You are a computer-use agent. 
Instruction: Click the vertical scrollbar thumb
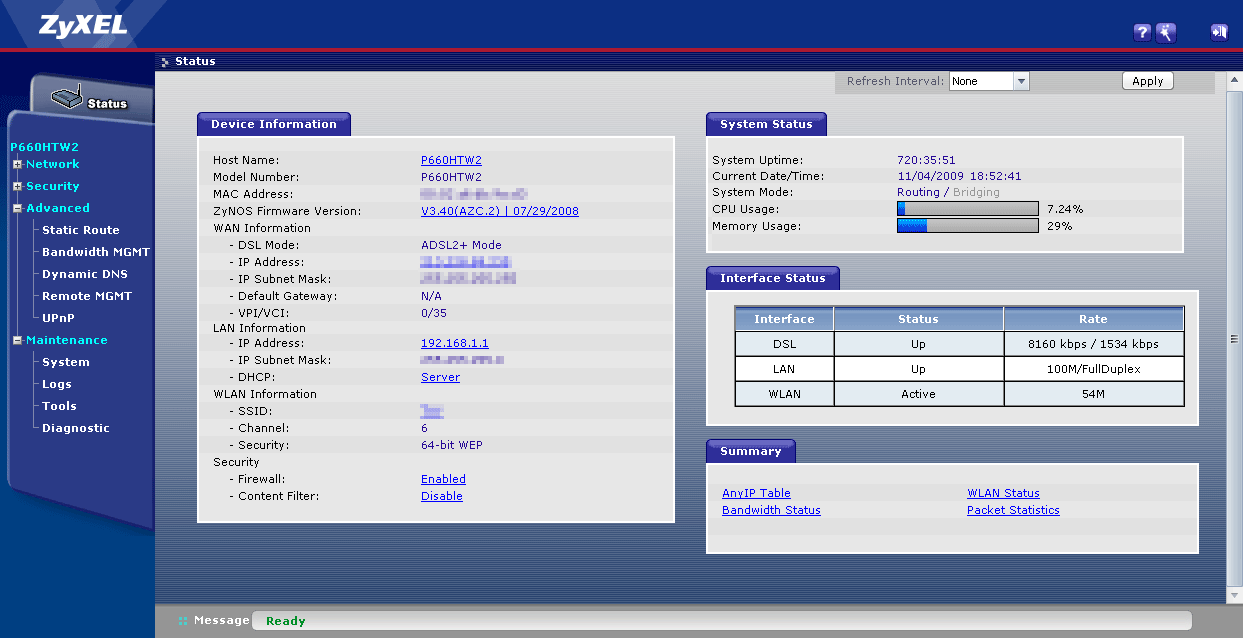pos(1234,338)
